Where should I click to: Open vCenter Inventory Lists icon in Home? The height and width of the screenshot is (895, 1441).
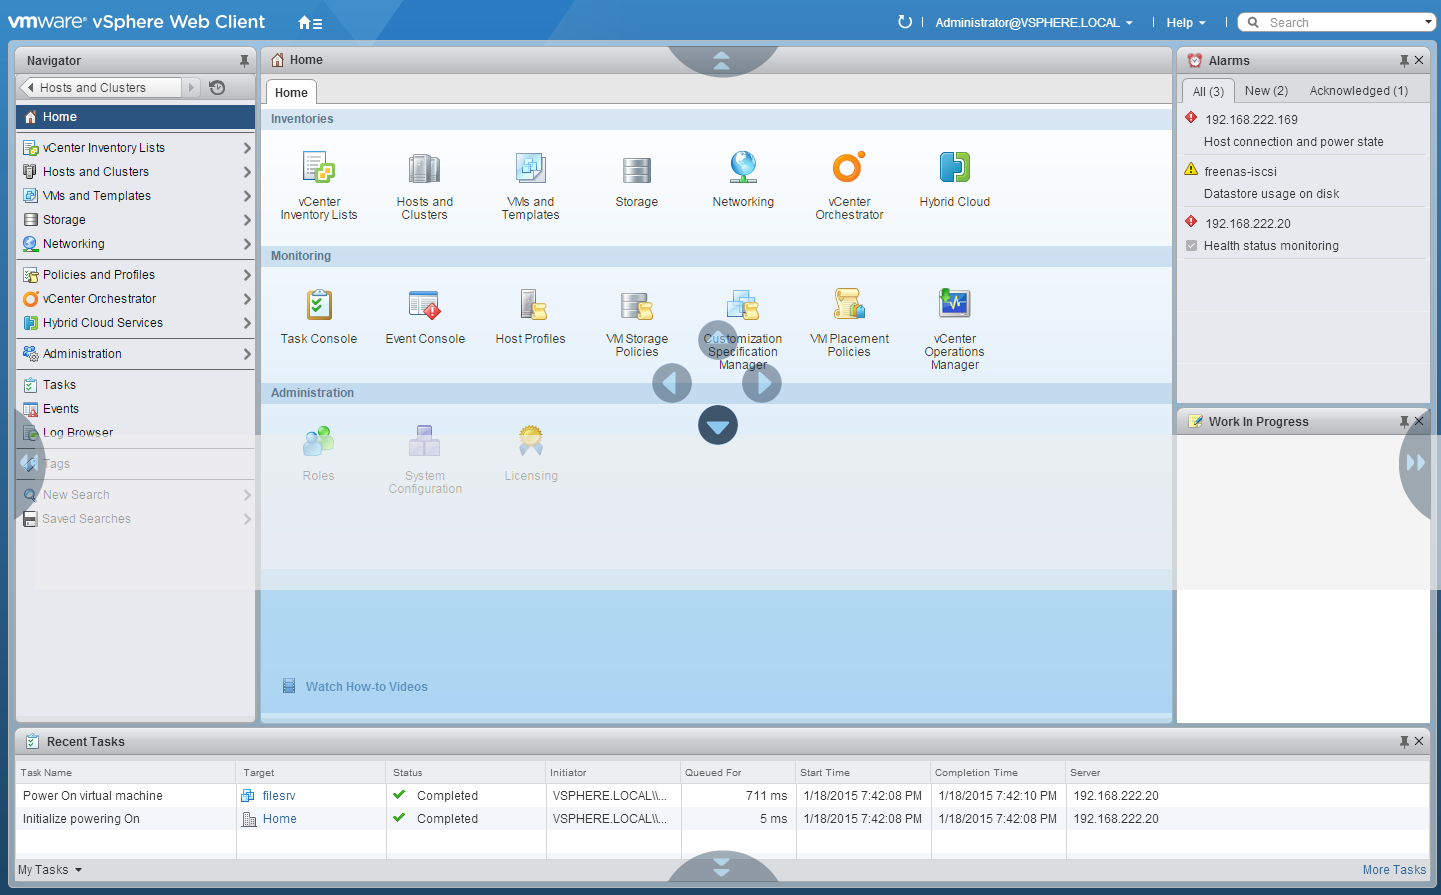click(x=319, y=169)
